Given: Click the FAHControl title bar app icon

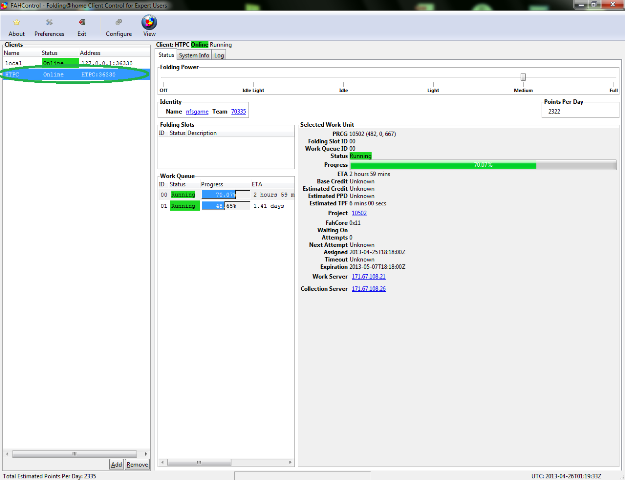Looking at the screenshot, I should click(x=4, y=5).
